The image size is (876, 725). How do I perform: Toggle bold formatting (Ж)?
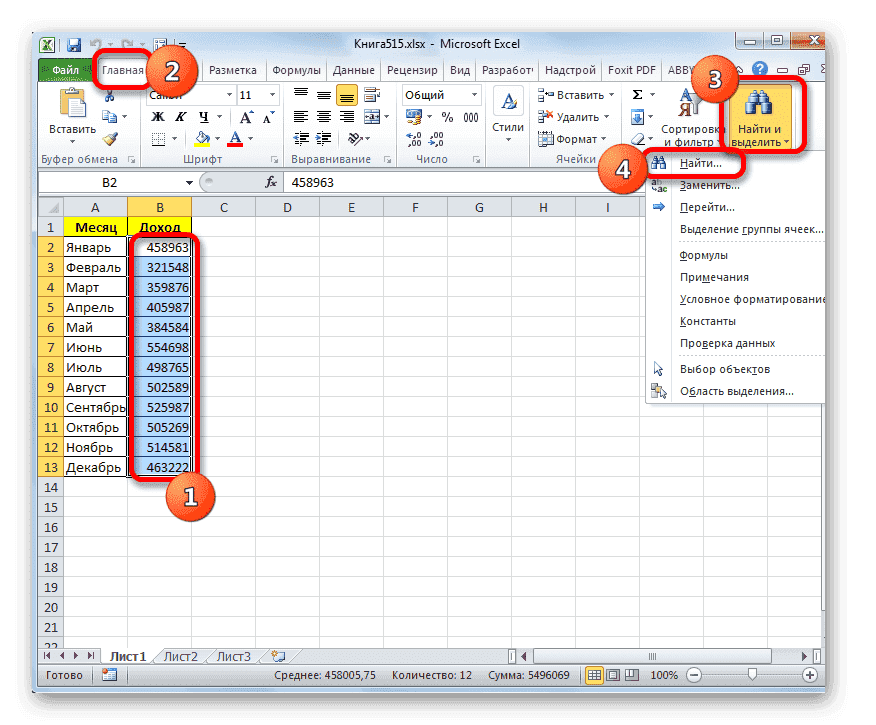pyautogui.click(x=157, y=117)
